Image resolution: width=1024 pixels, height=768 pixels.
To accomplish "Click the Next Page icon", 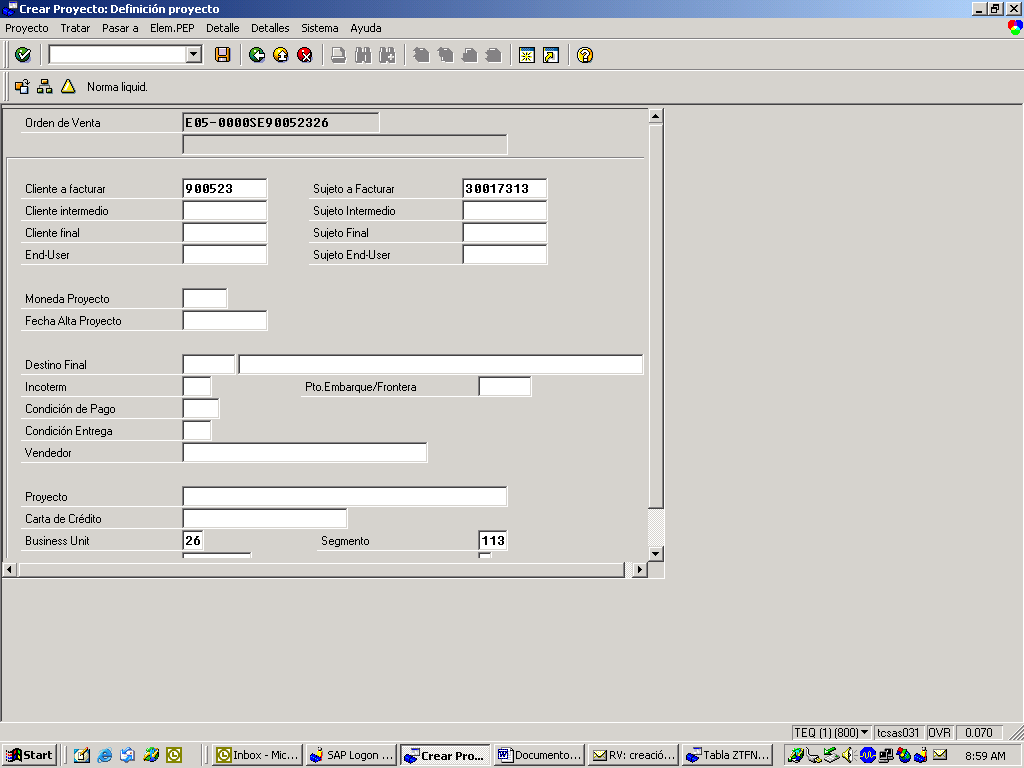I will pyautogui.click(x=470, y=55).
